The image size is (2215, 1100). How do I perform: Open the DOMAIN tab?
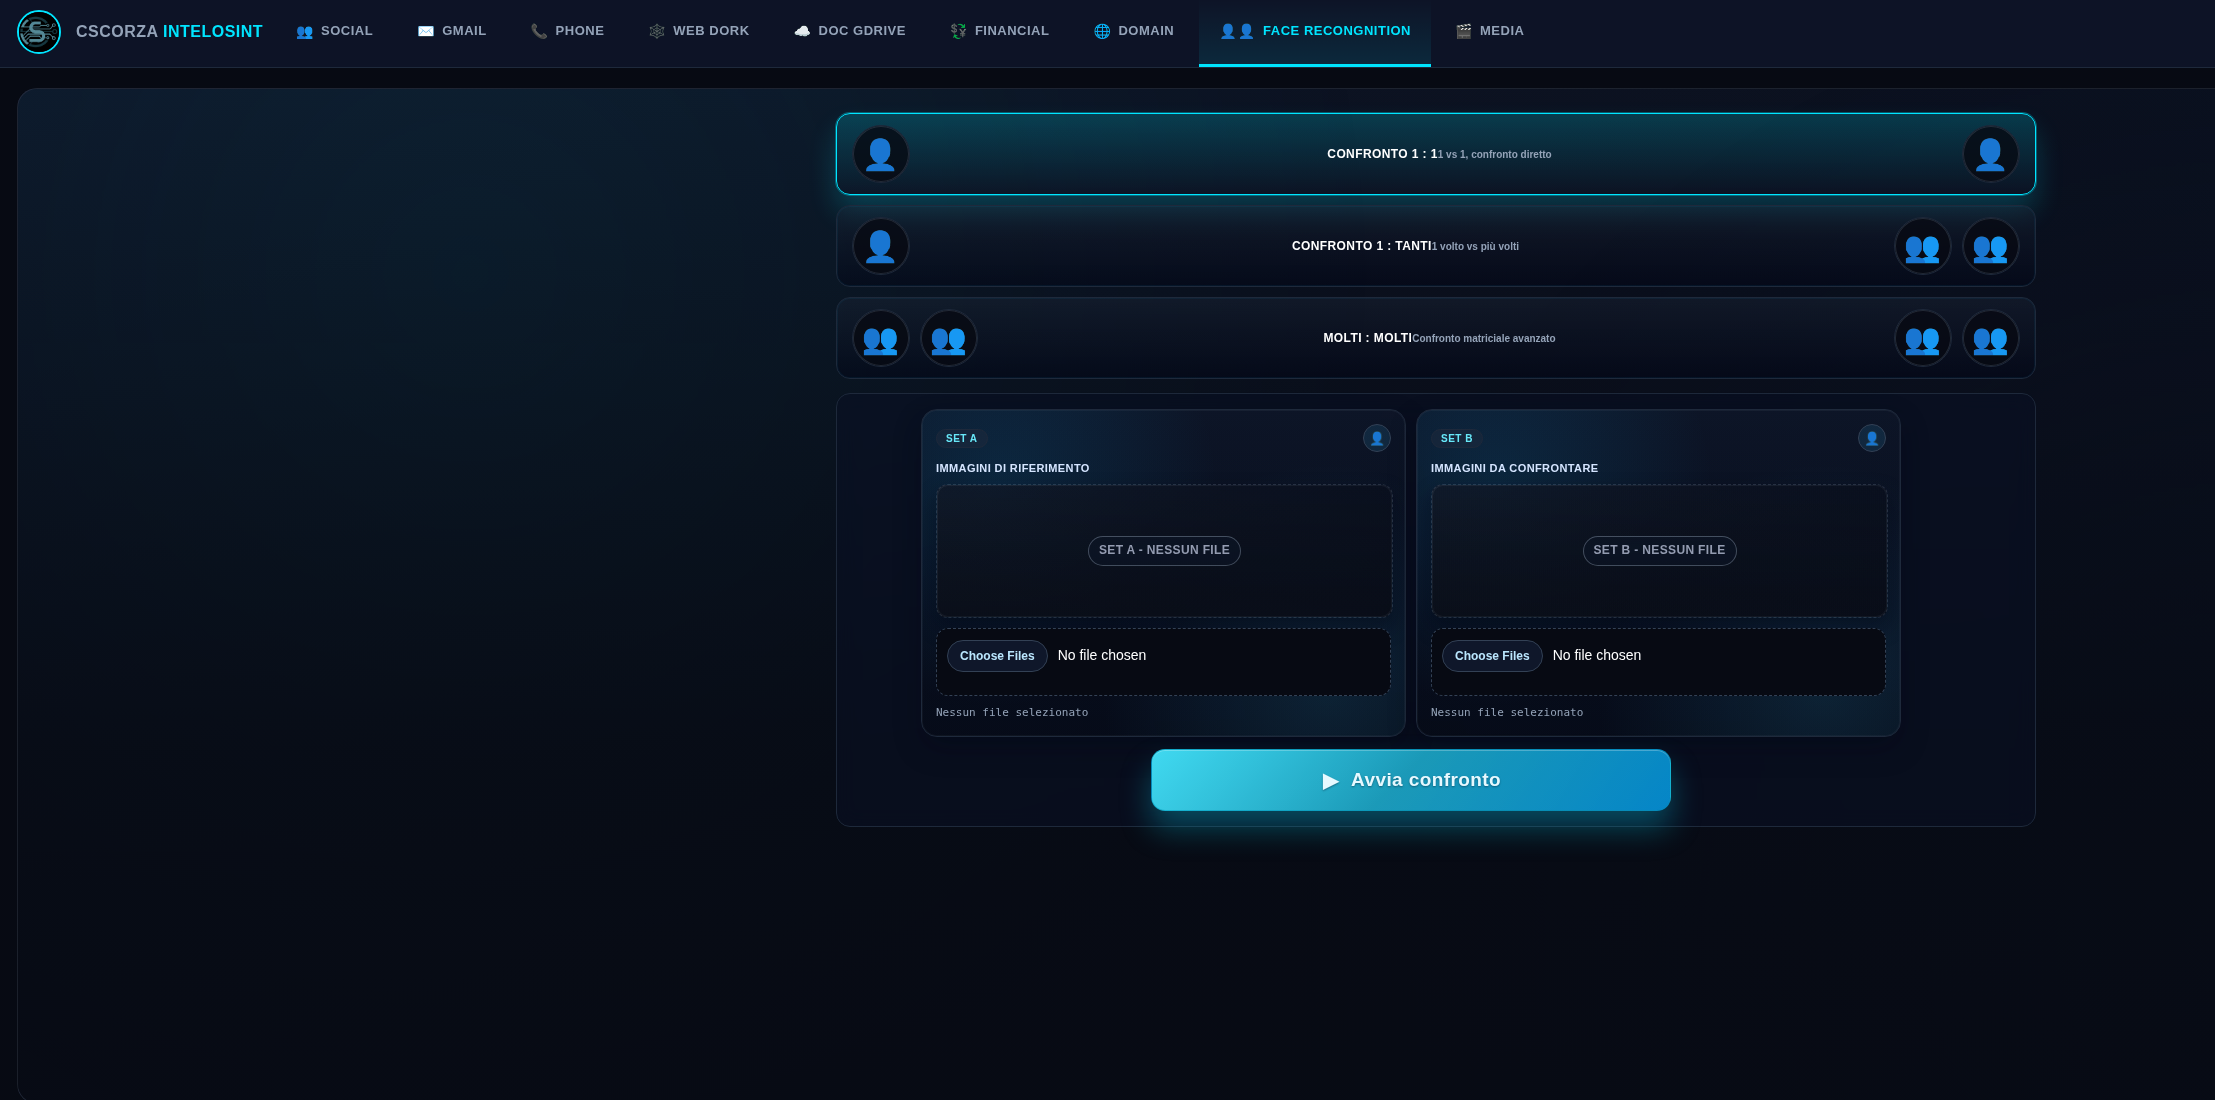click(x=1134, y=32)
